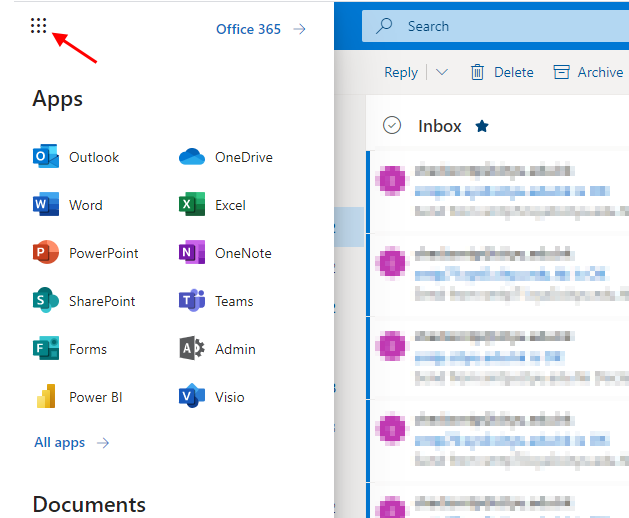Toggle the select-all circle beside Inbox
The width and height of the screenshot is (629, 518).
392,125
